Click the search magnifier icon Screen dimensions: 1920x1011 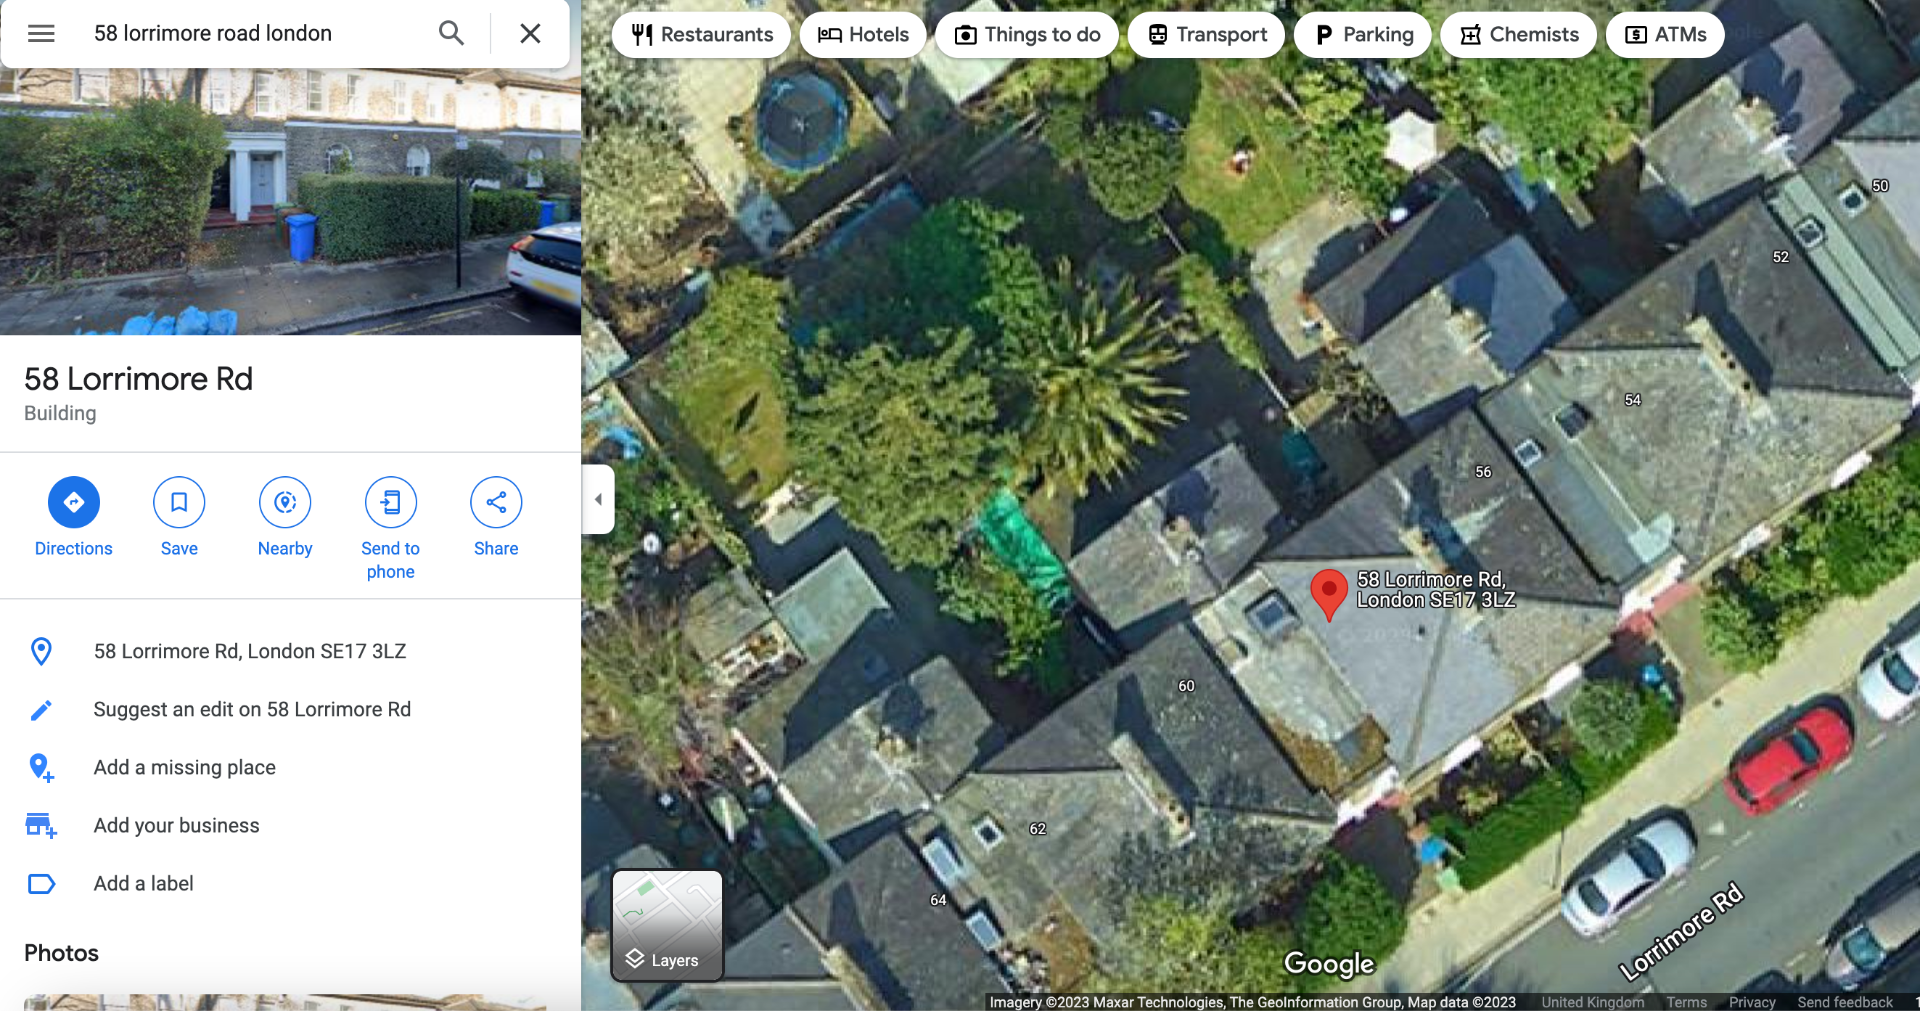pos(451,33)
